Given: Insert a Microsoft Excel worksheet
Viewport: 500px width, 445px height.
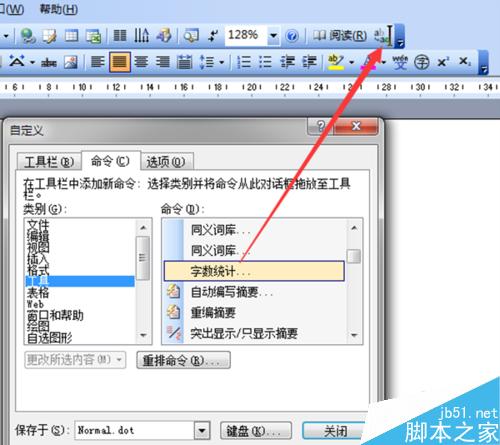Looking at the screenshot, I should [x=93, y=36].
